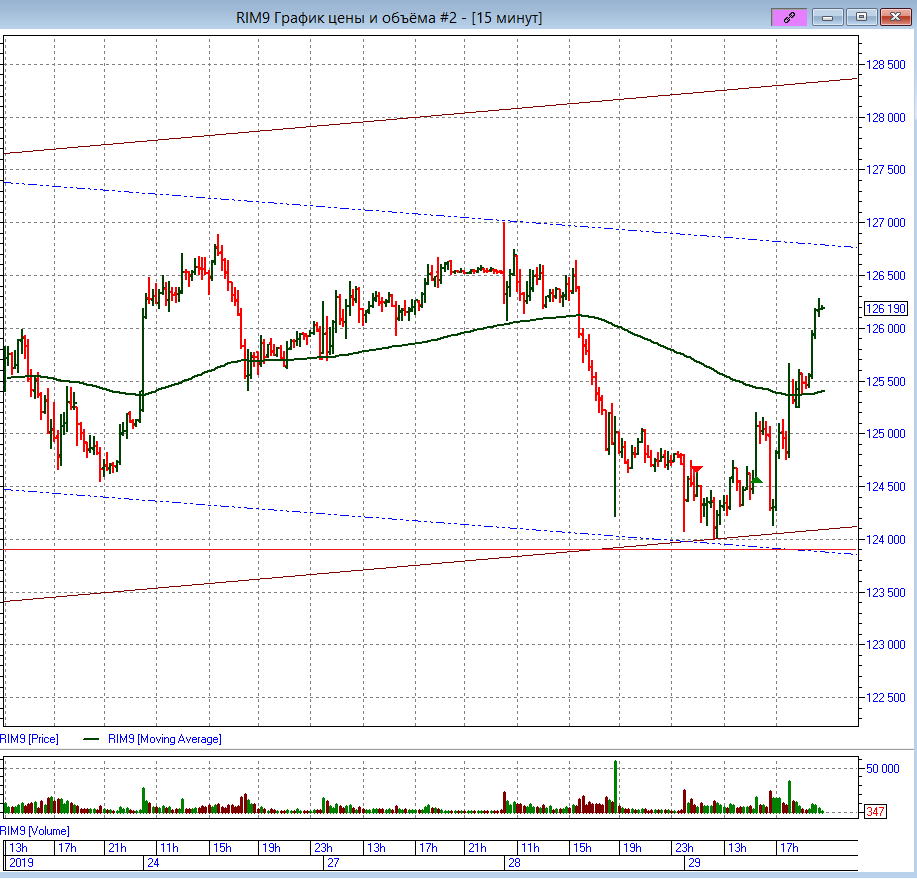This screenshot has width=917, height=879.
Task: Click the 50 000 volume axis label
Action: [x=884, y=769]
